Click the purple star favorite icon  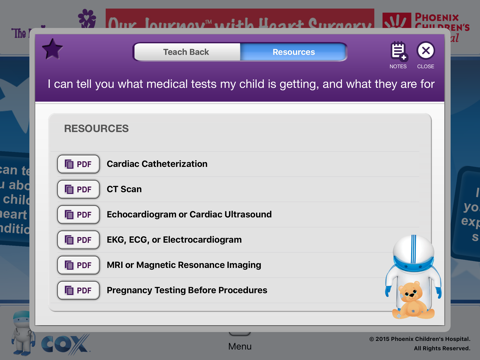(53, 49)
